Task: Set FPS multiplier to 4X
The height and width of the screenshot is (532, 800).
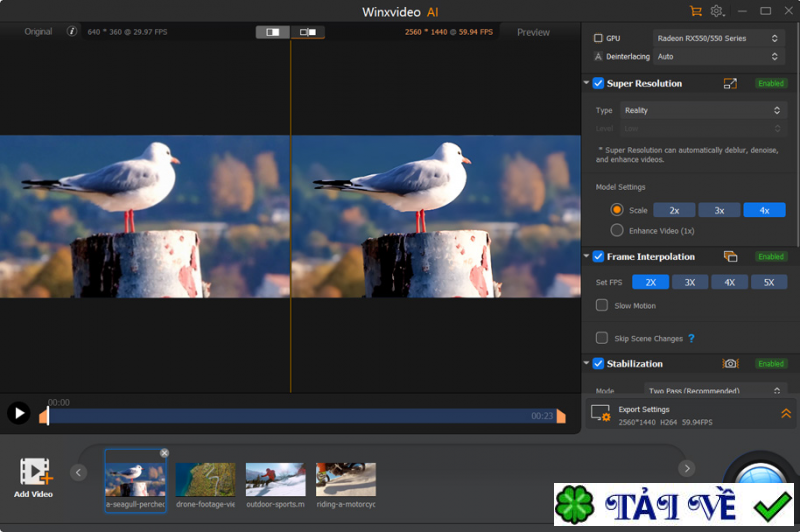Action: [729, 282]
